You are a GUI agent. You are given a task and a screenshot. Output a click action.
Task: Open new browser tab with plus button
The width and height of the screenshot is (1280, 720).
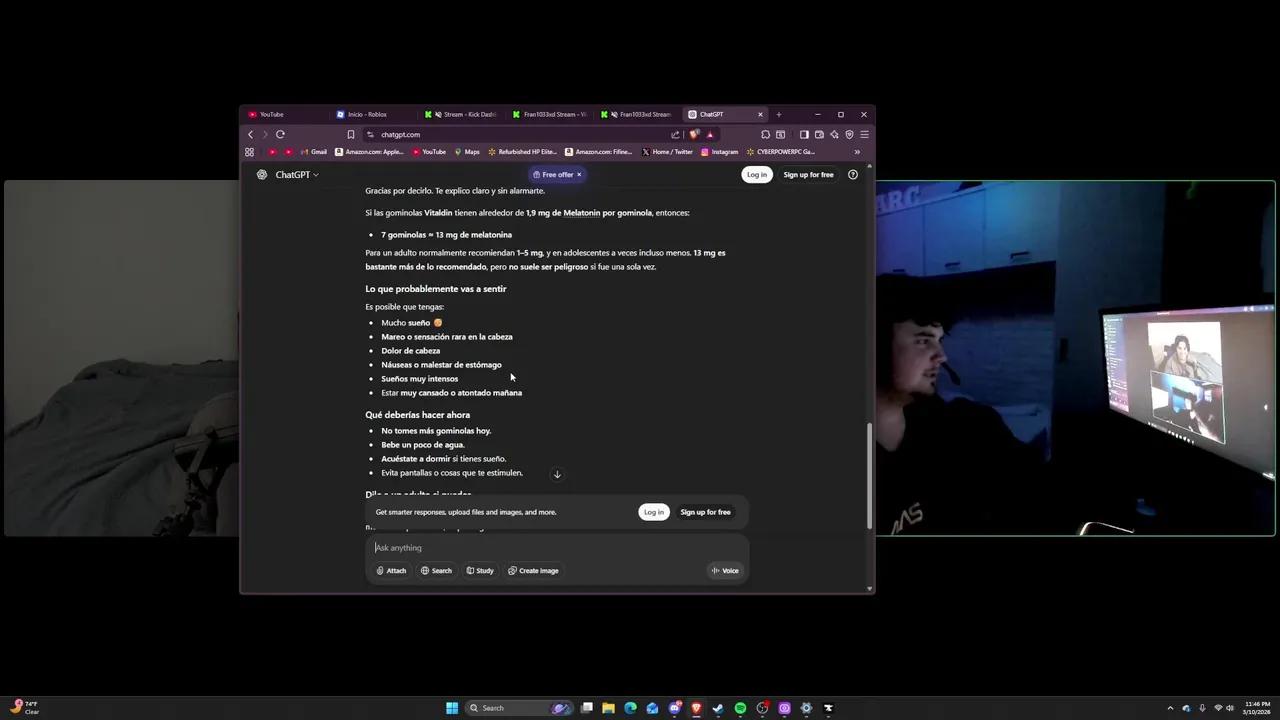[778, 114]
